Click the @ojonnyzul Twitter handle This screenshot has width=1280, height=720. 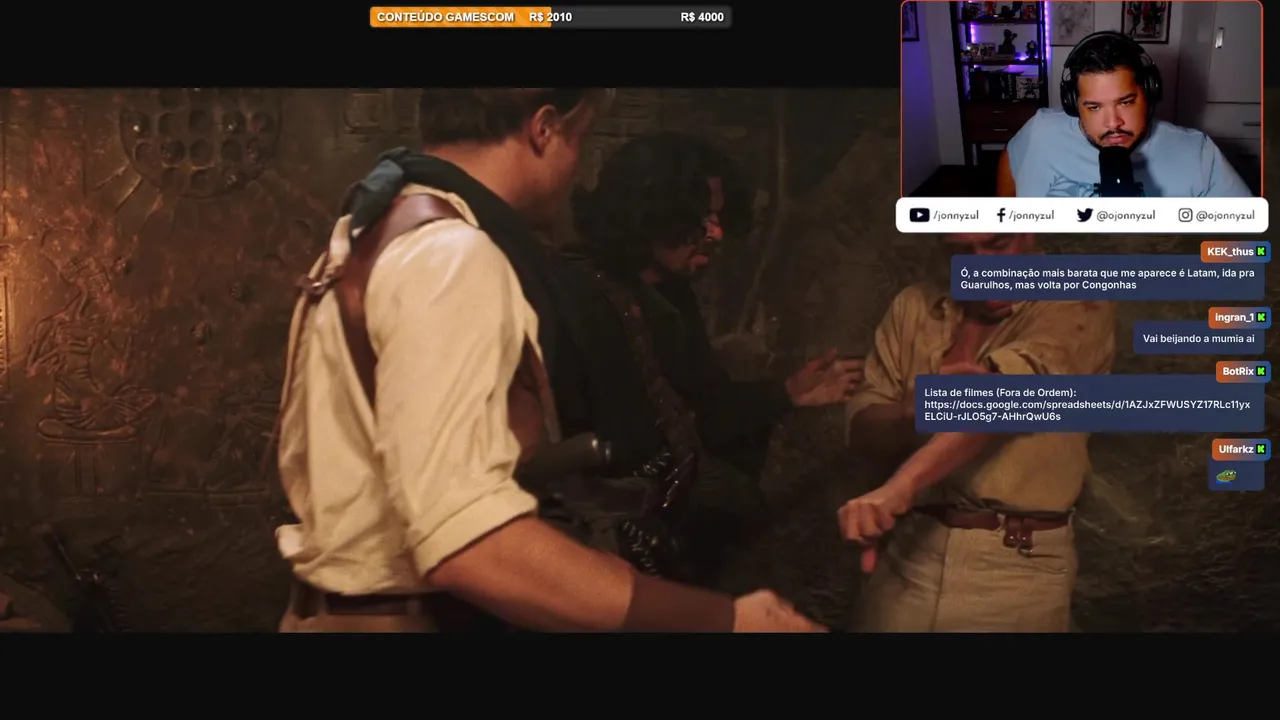(1126, 215)
